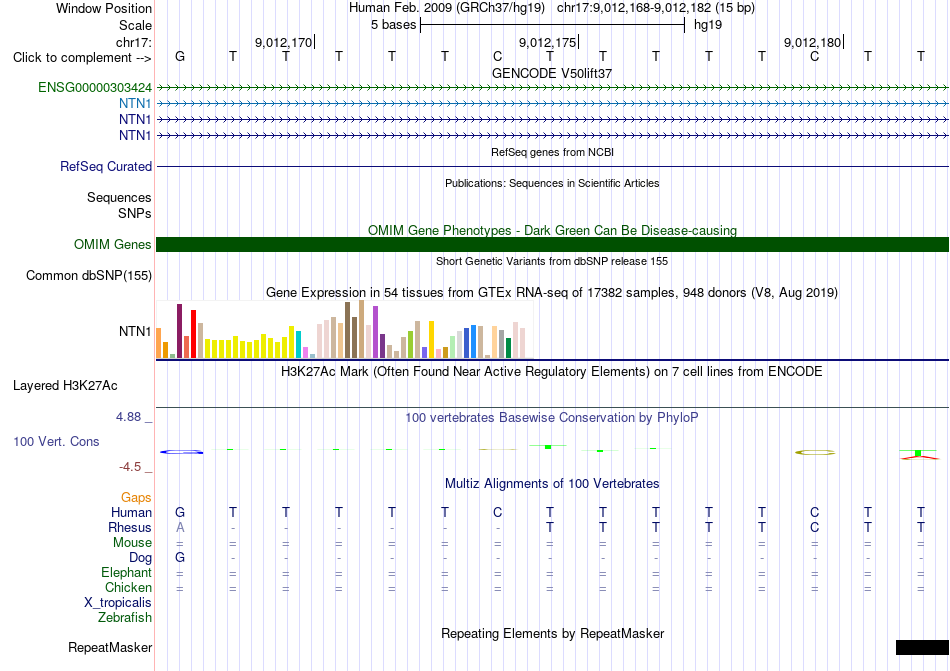Click the first base G in sequence row
Screen dimensions: 950x671
(x=180, y=56)
